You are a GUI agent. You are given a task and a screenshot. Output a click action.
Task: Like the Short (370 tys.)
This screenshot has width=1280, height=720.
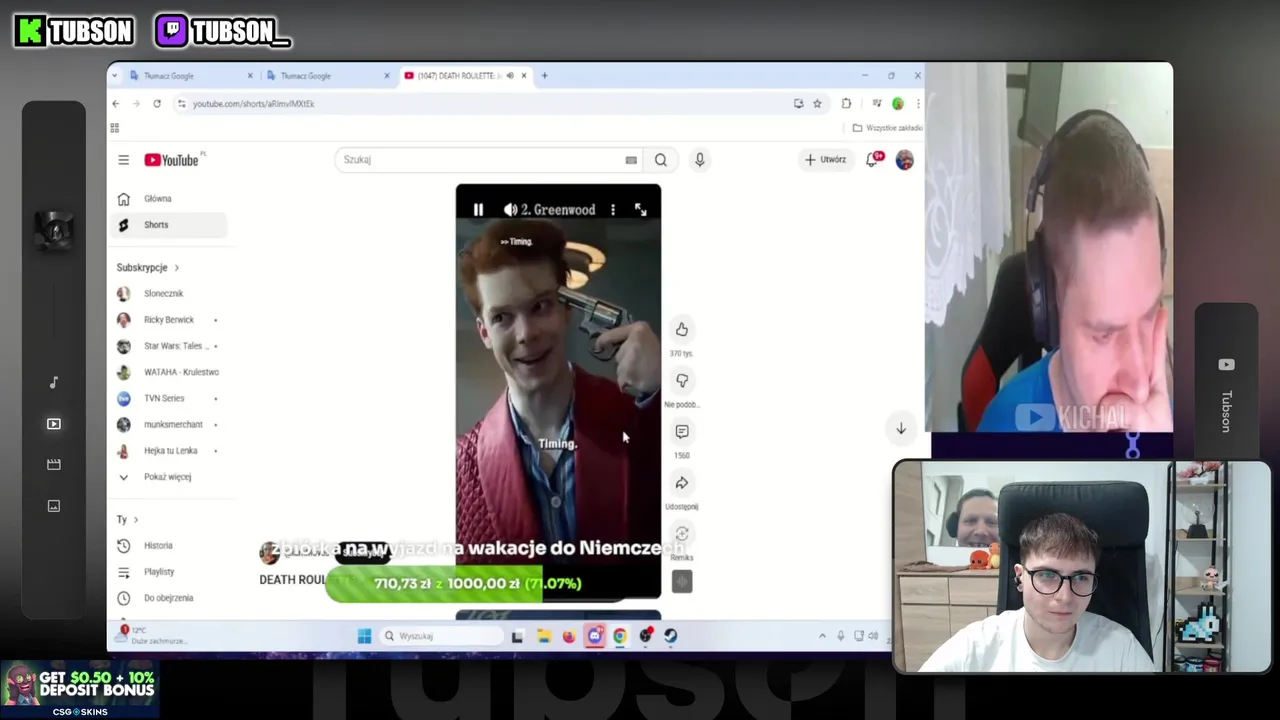[682, 330]
